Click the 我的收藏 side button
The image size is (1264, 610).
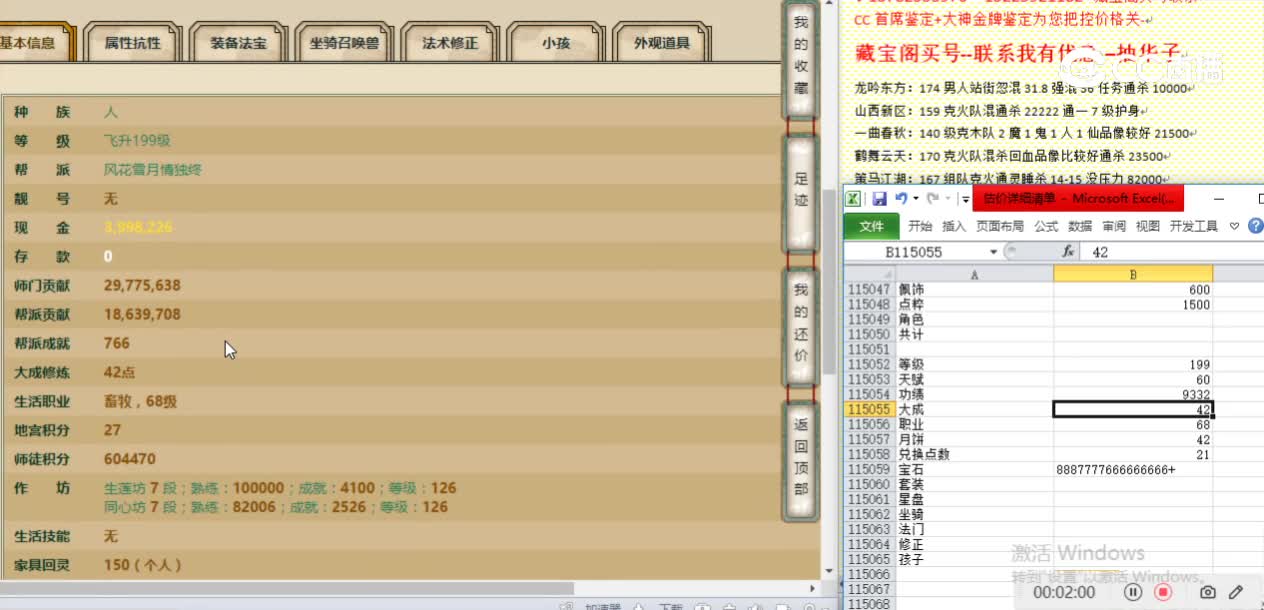click(800, 58)
